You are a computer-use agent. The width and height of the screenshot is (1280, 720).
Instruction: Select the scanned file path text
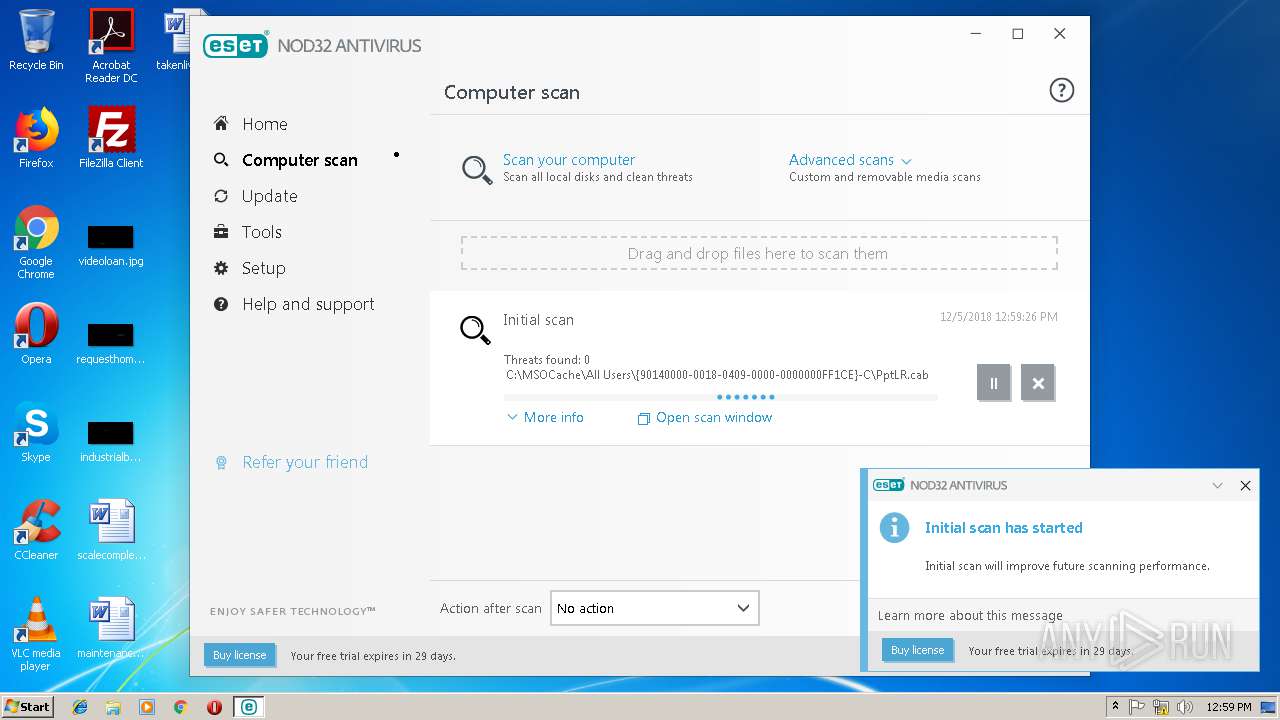click(x=717, y=375)
